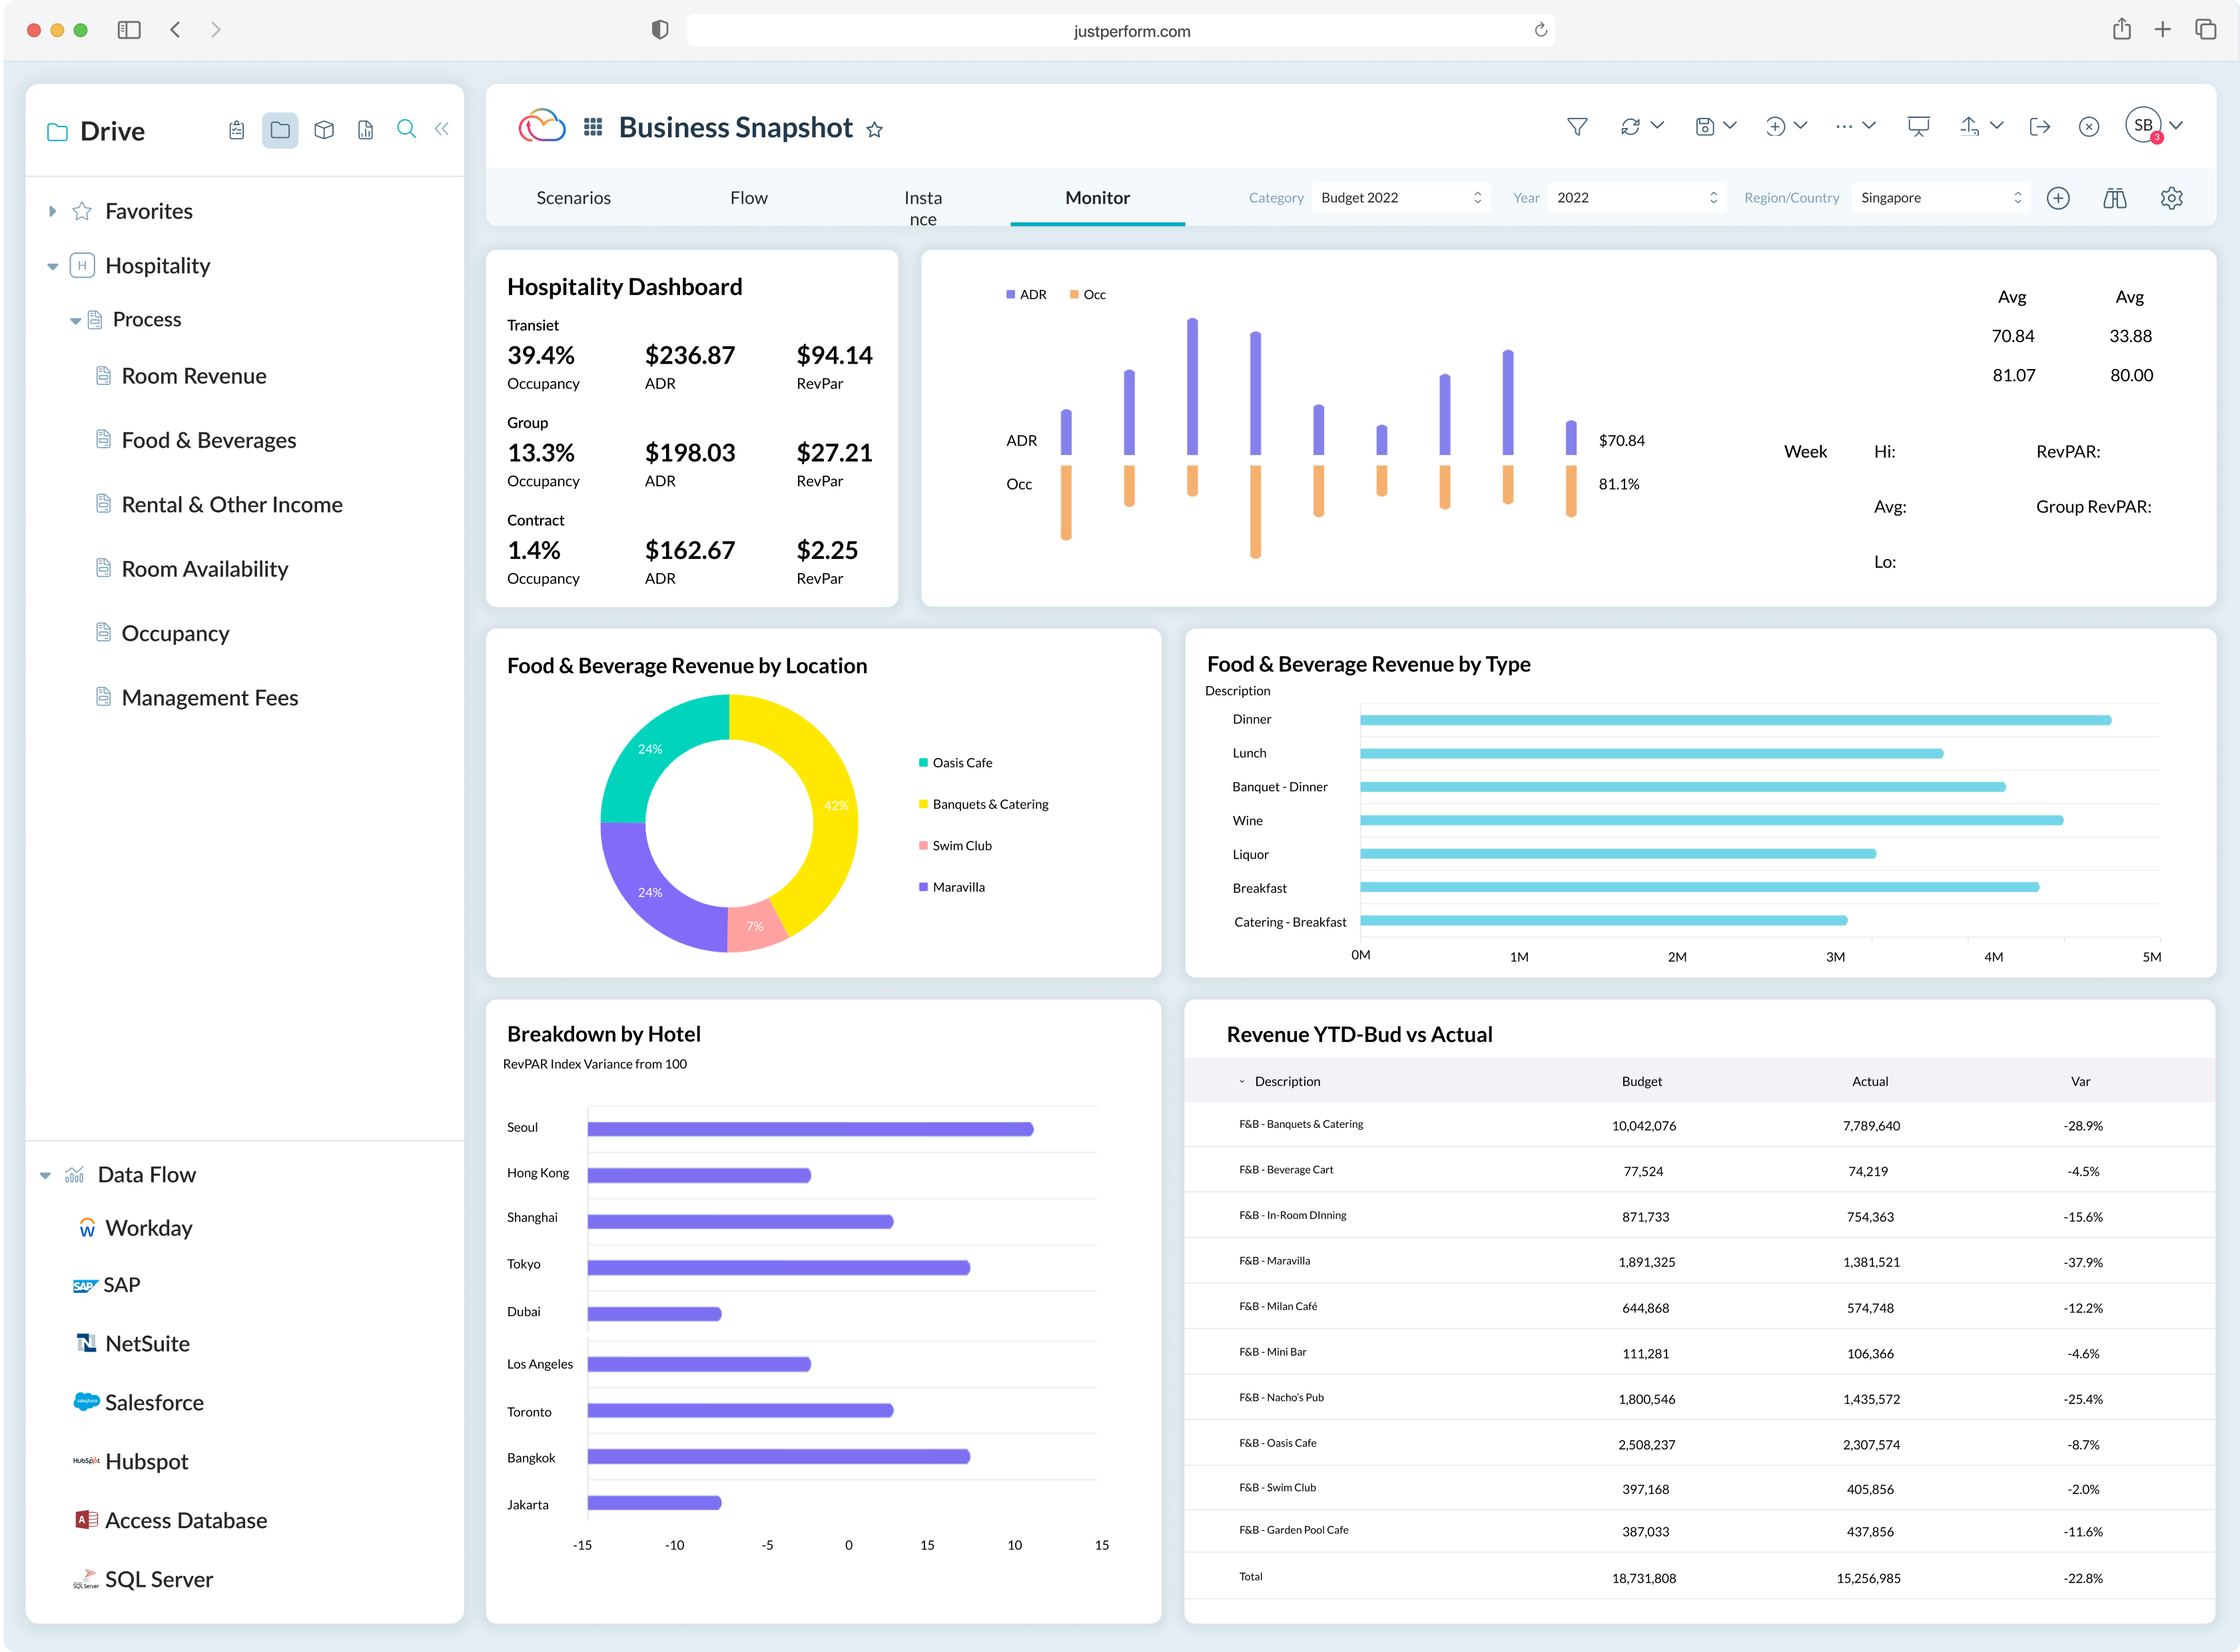2240x1652 pixels.
Task: Switch to the Flow tab
Action: [748, 198]
